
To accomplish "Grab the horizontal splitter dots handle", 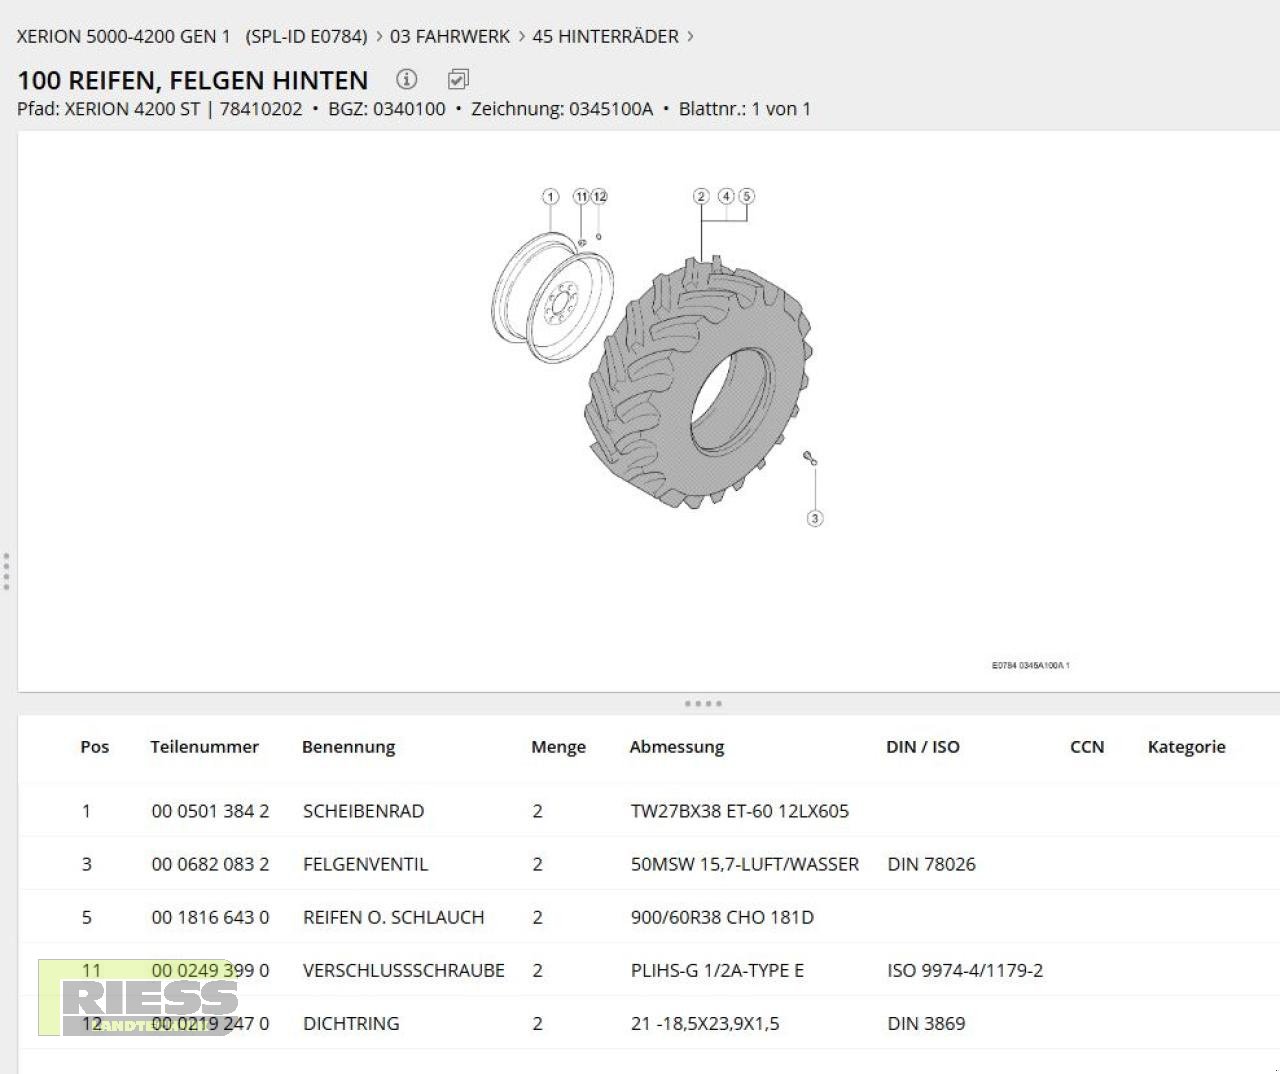I will [x=703, y=704].
